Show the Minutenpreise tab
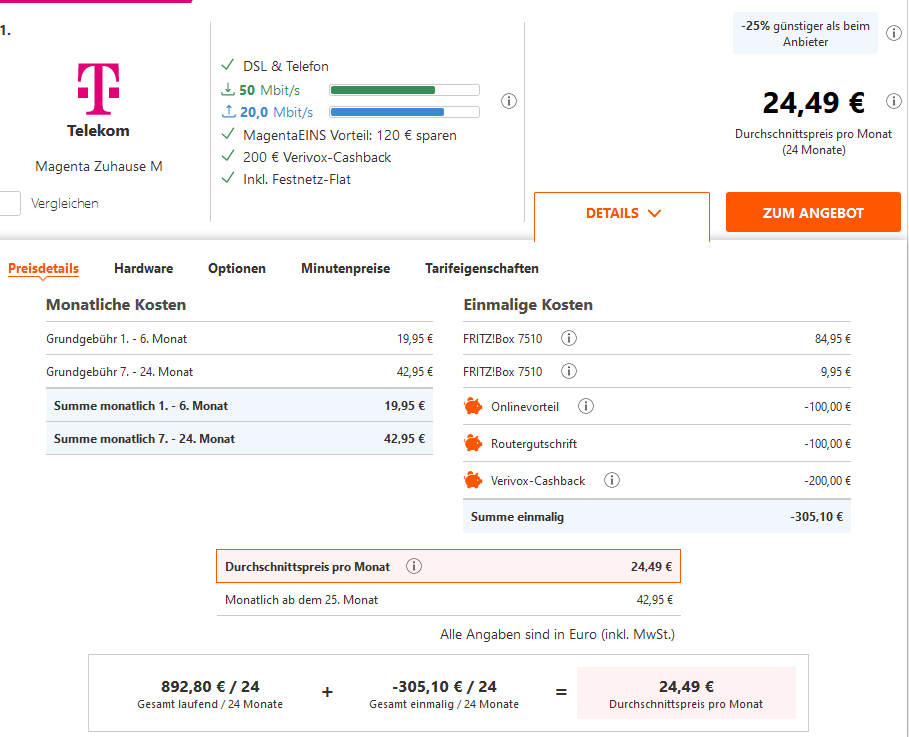909x737 pixels. click(x=346, y=268)
